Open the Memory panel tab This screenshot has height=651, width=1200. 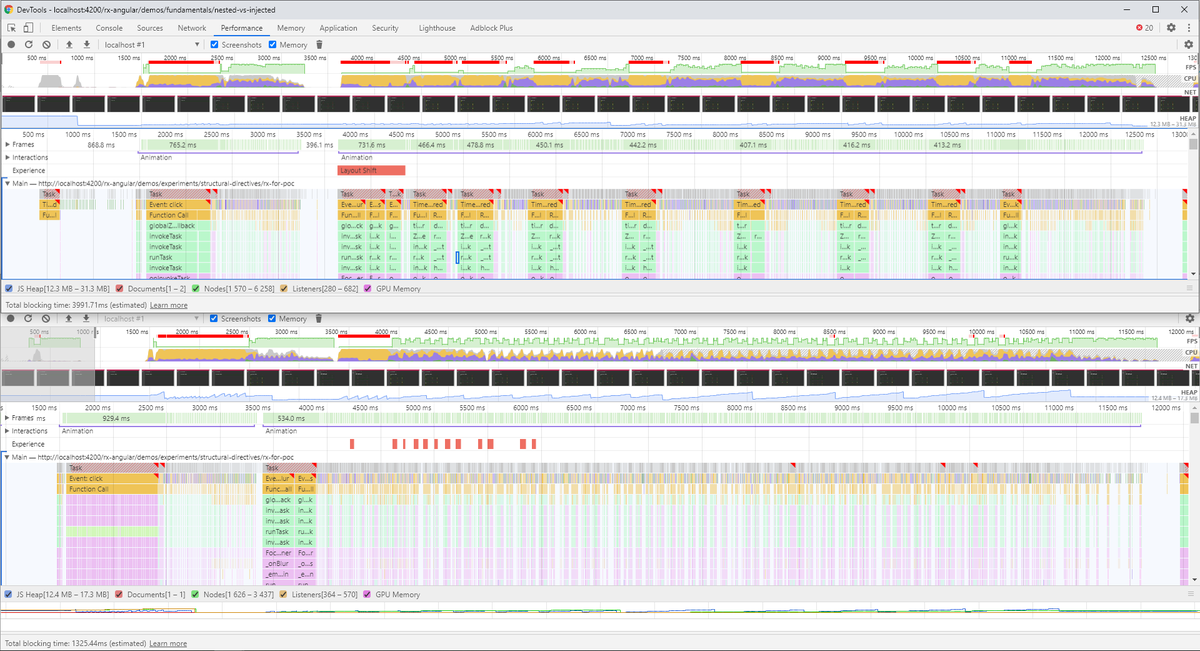[291, 28]
